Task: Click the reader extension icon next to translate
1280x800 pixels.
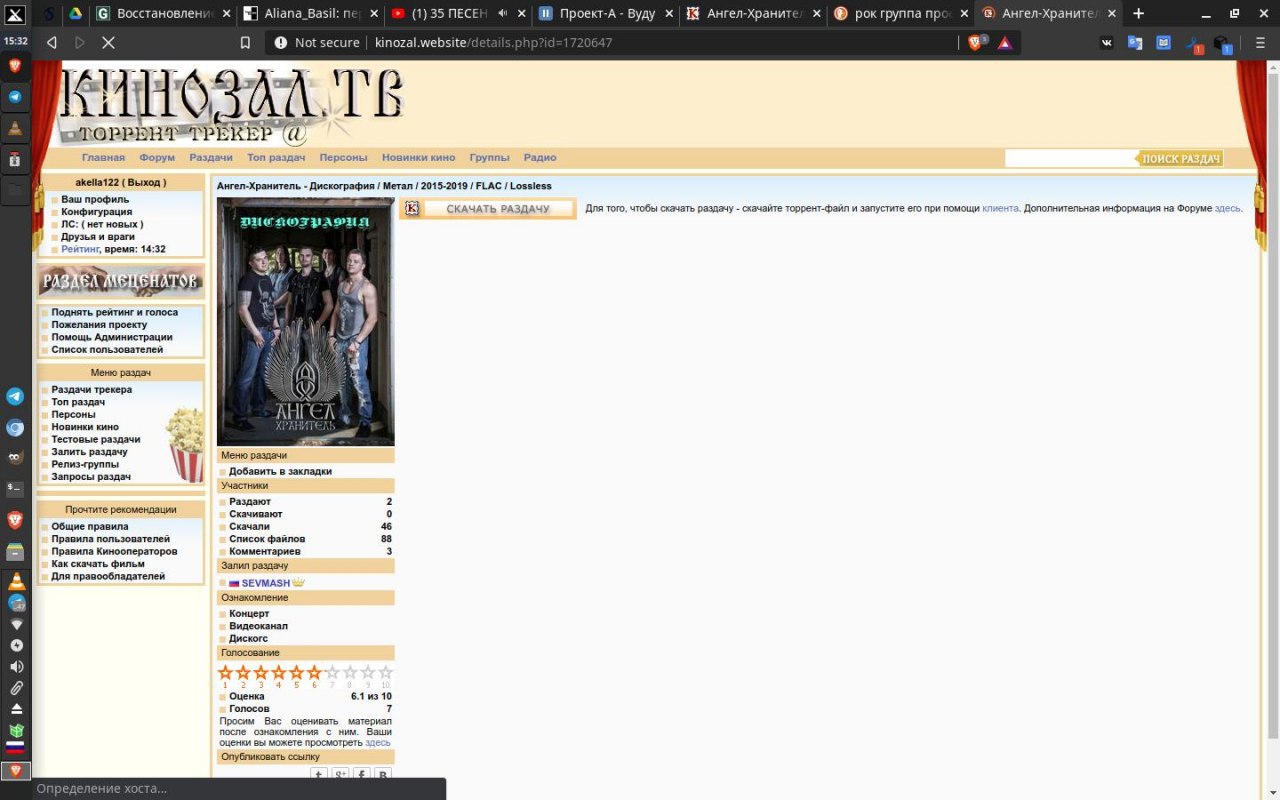Action: point(1163,43)
